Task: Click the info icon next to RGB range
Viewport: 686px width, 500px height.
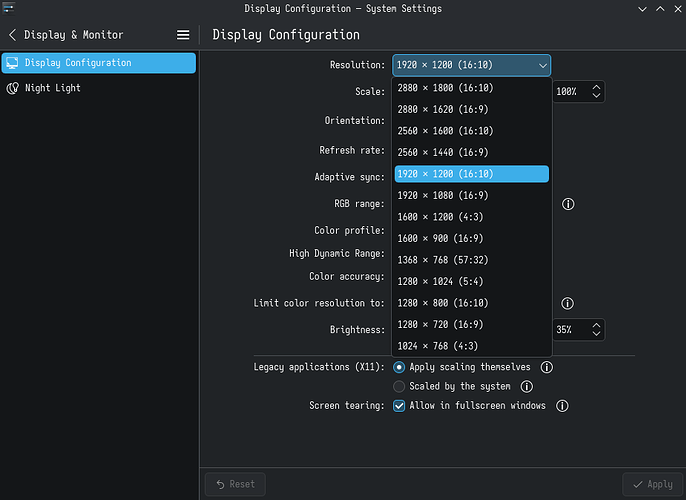Action: coord(568,203)
